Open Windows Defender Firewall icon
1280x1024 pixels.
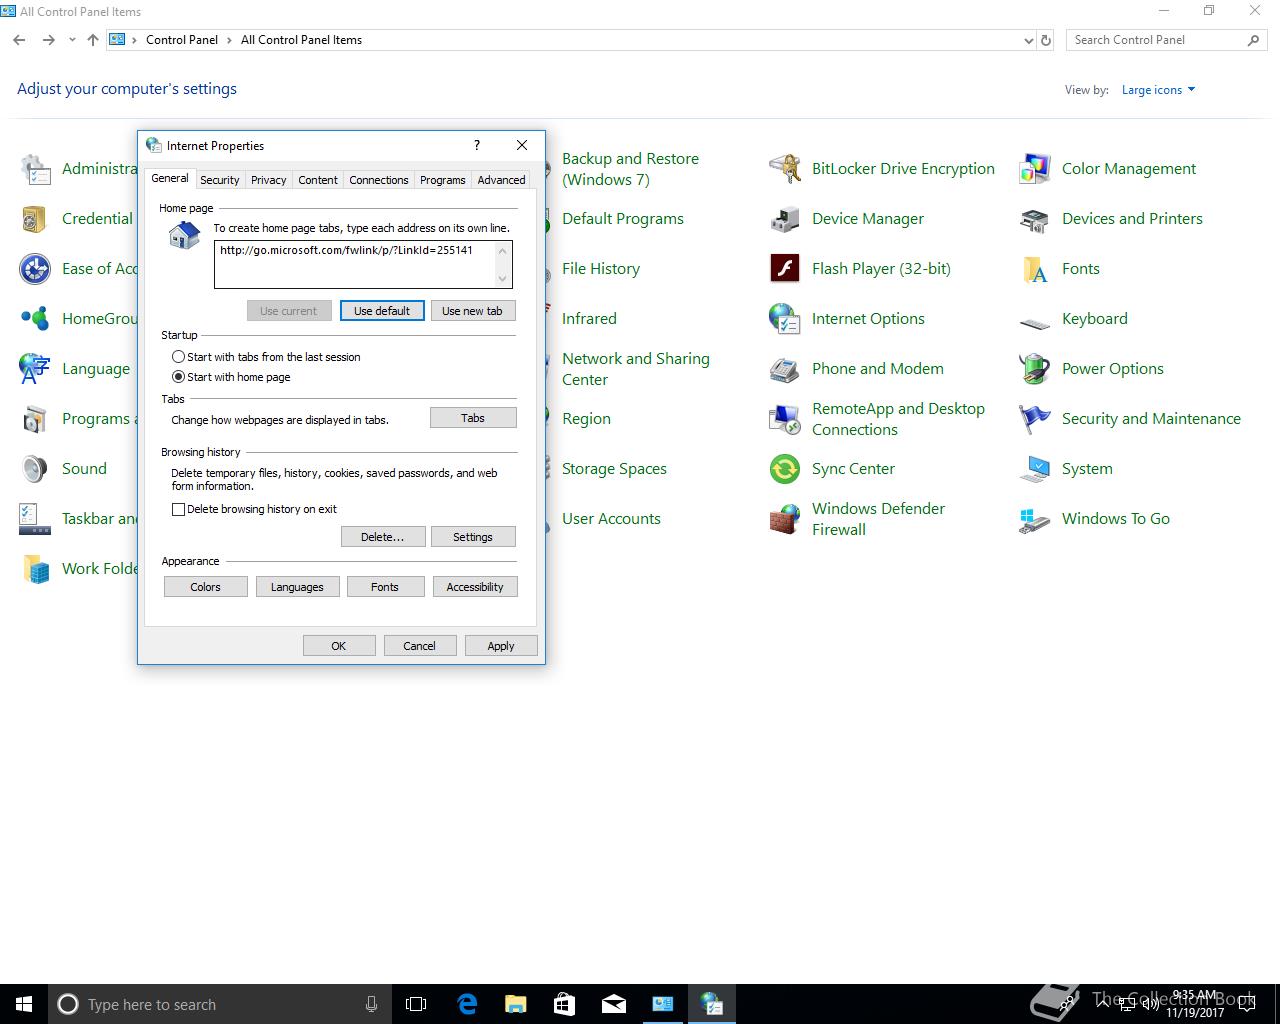[785, 519]
